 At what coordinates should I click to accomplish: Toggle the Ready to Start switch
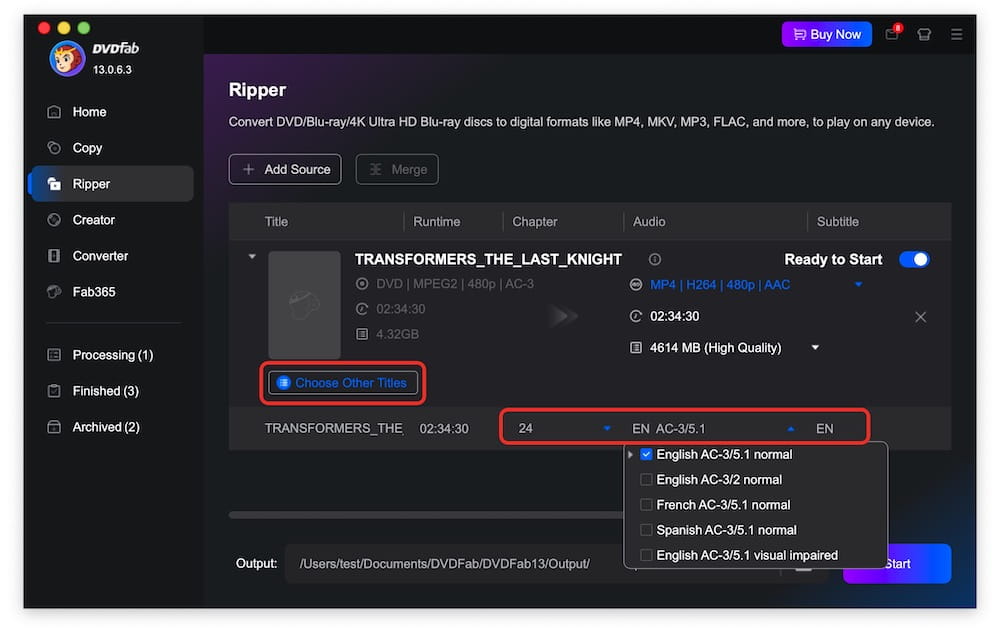click(x=914, y=260)
